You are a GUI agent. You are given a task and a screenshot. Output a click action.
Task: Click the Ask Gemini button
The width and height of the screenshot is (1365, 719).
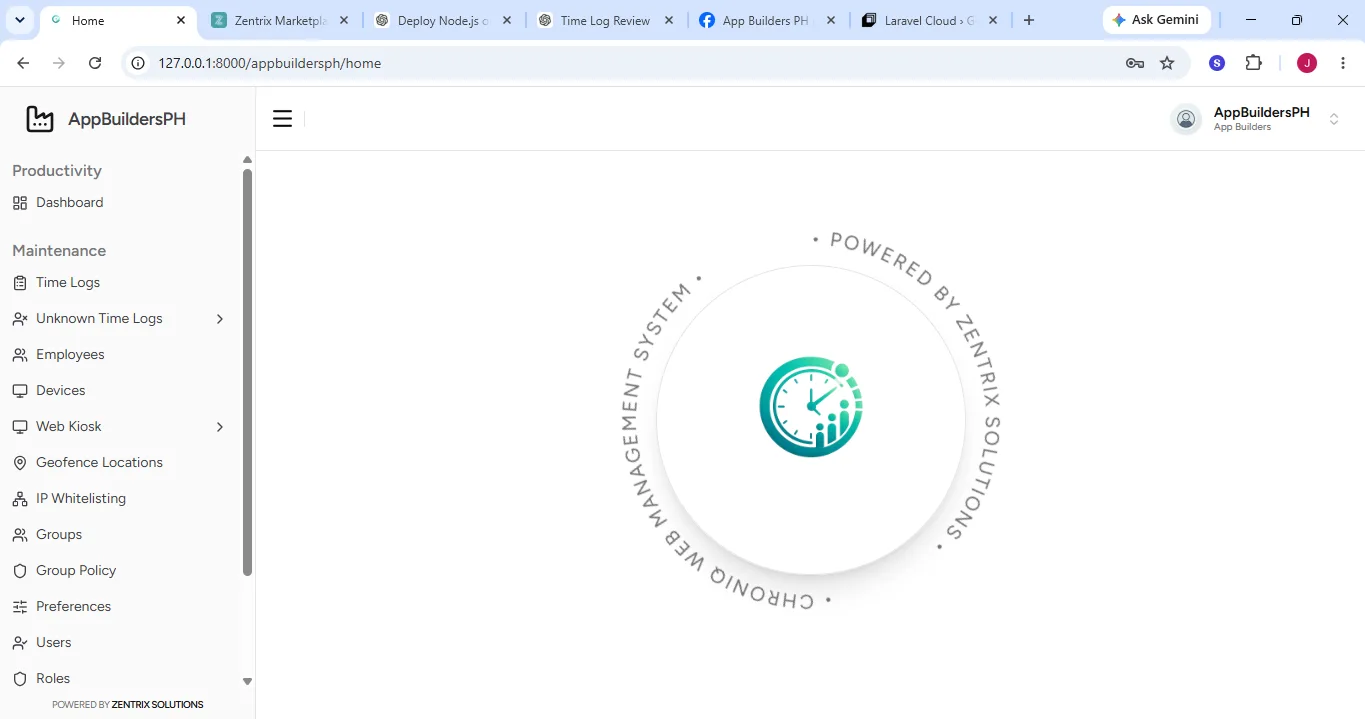pos(1156,20)
